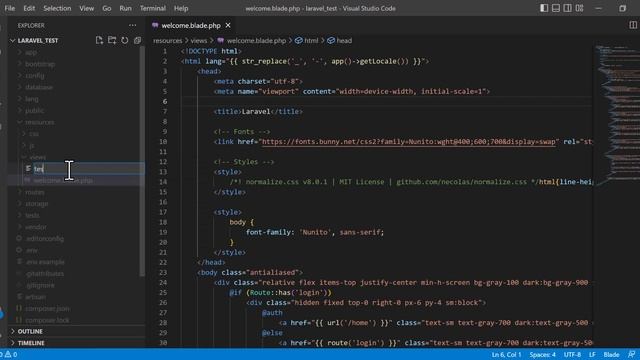This screenshot has height=360, width=640.
Task: Expand the storage folder
Action: (36, 203)
